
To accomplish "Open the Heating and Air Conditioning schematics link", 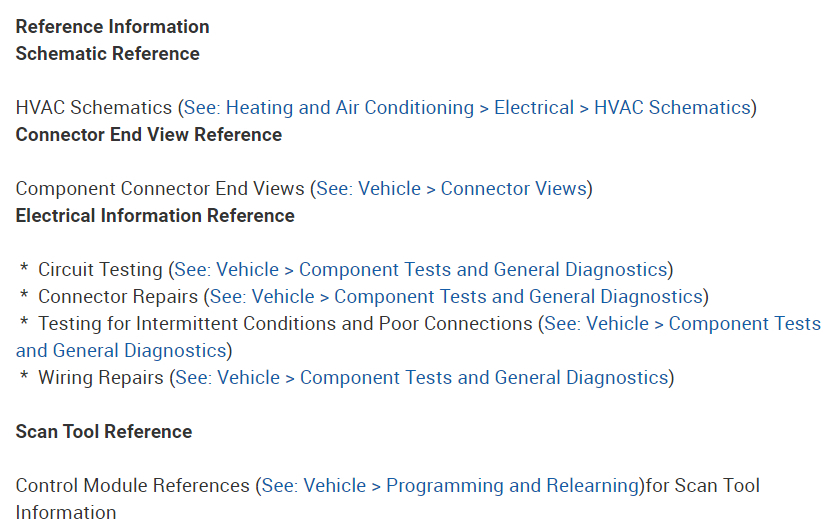I will (x=467, y=107).
